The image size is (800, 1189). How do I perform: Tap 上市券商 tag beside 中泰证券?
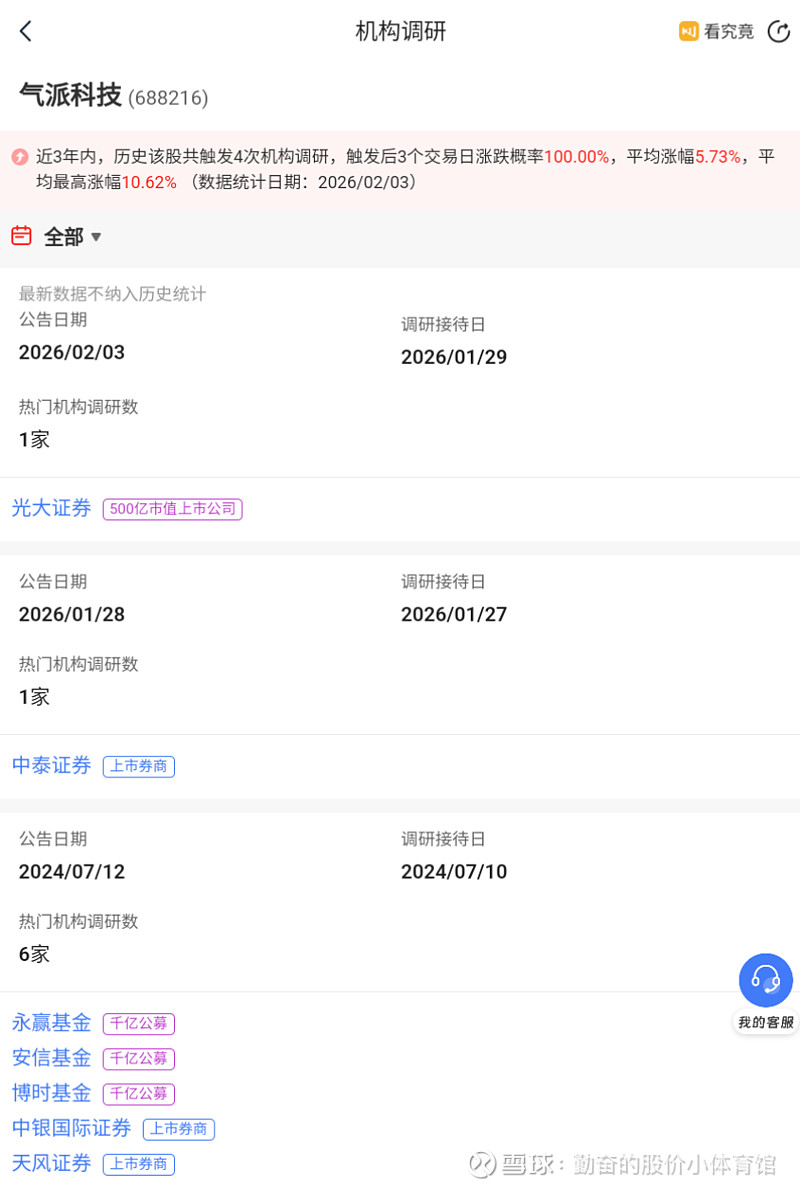(x=139, y=767)
